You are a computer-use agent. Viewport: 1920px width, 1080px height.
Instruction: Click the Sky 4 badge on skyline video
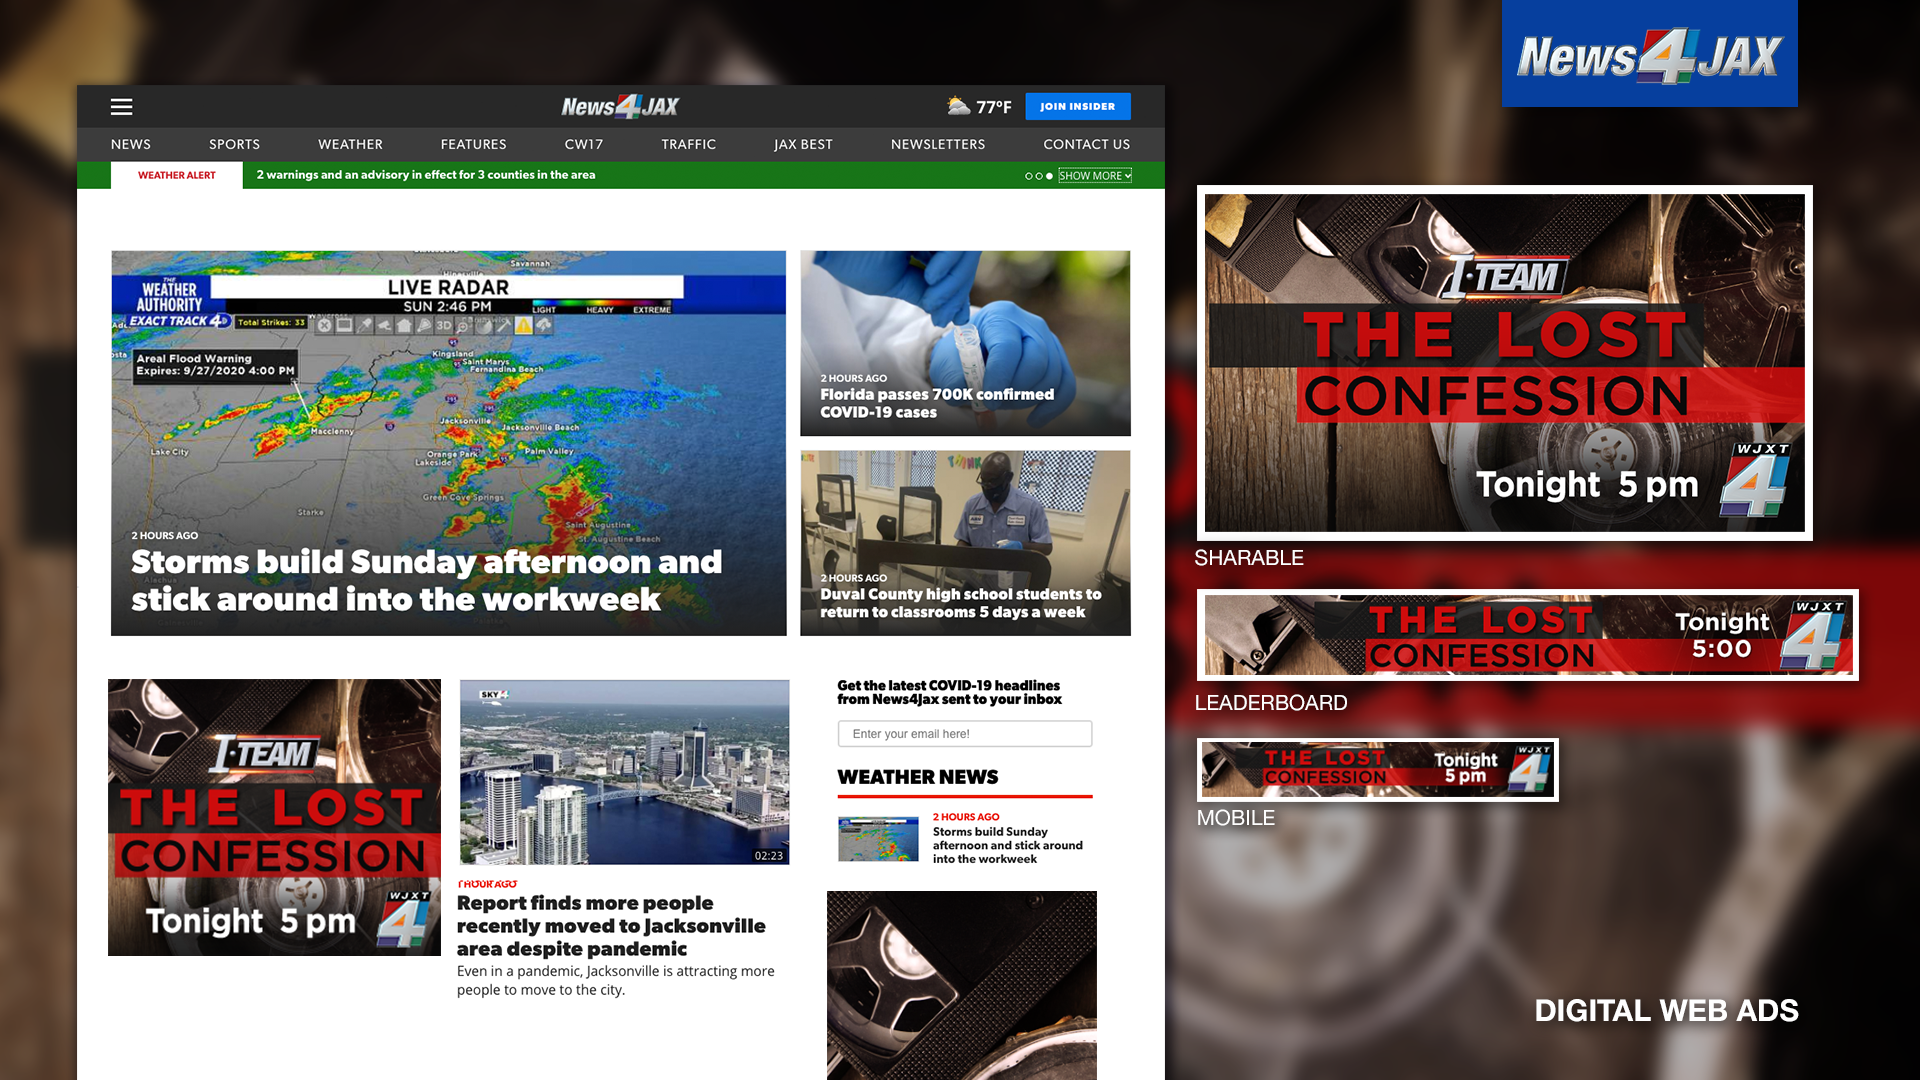coord(494,694)
